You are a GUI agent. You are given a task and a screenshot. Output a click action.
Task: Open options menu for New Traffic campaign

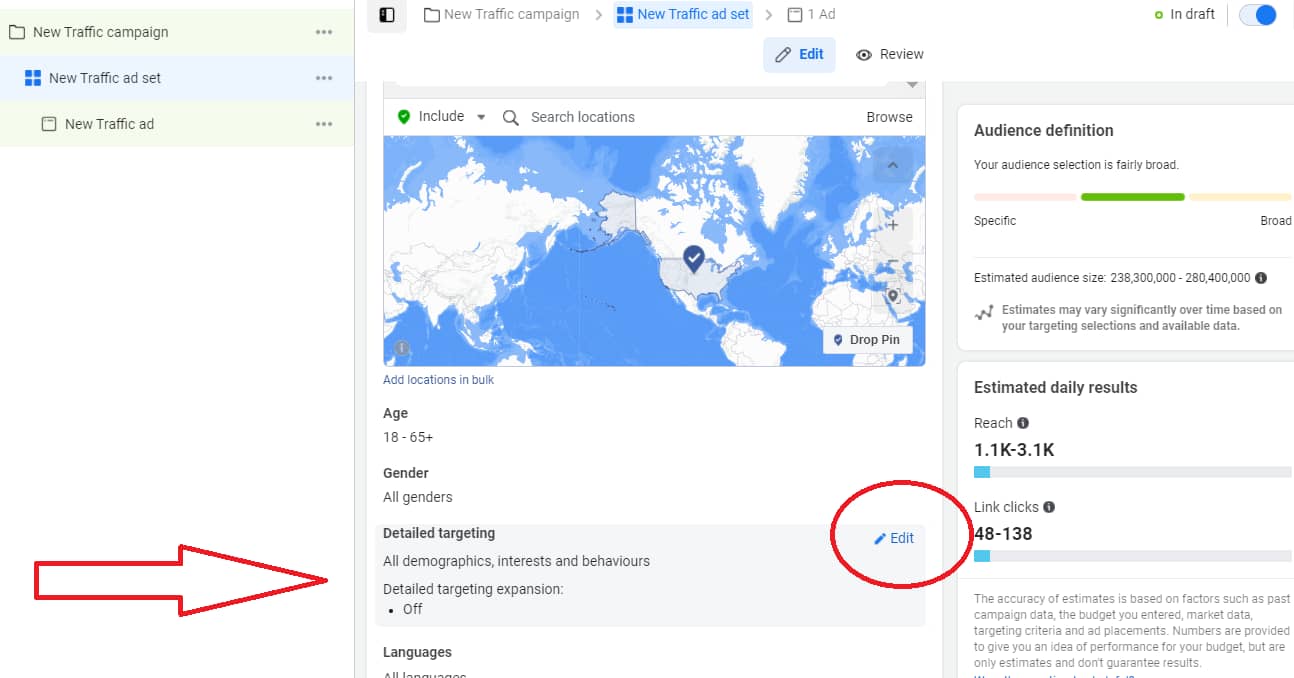pos(323,32)
